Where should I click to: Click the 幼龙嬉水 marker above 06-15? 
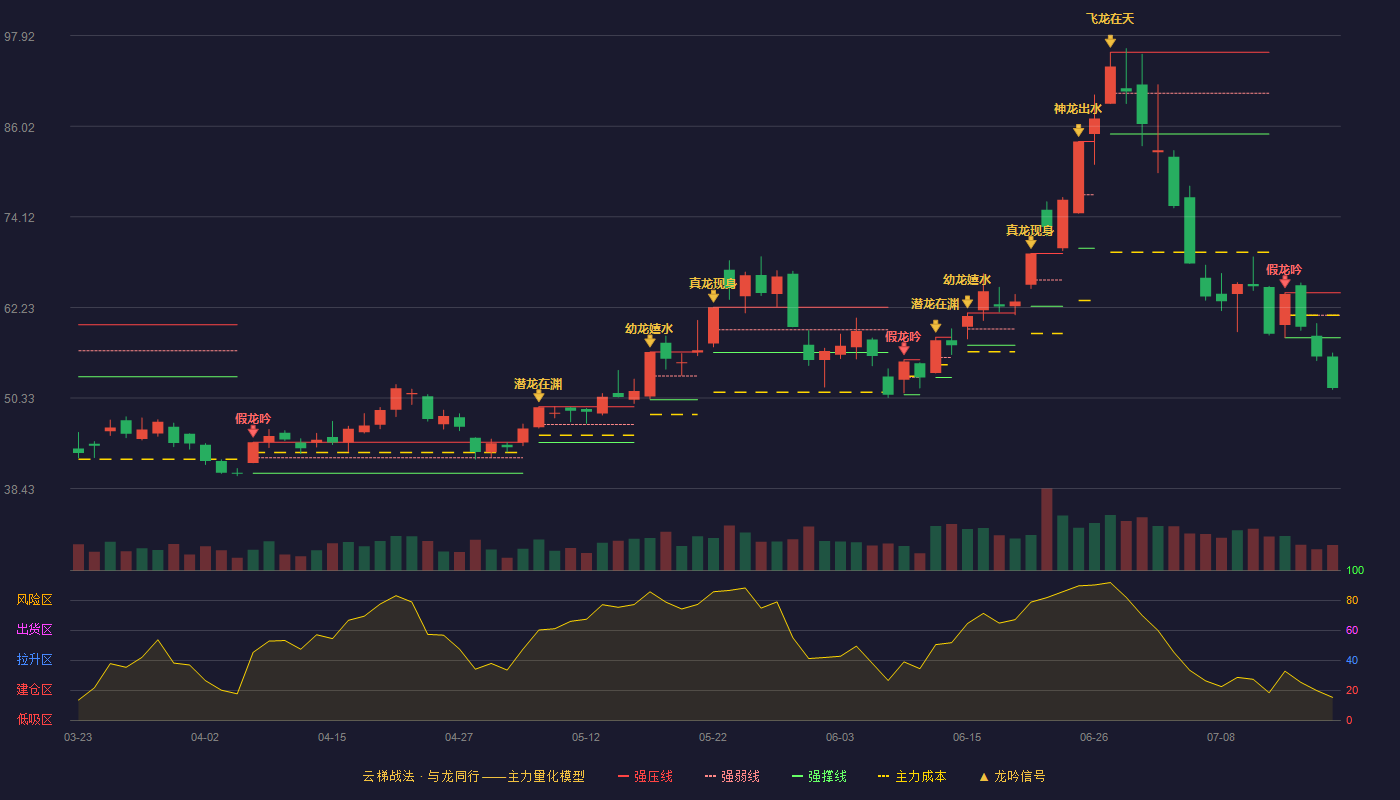967,302
